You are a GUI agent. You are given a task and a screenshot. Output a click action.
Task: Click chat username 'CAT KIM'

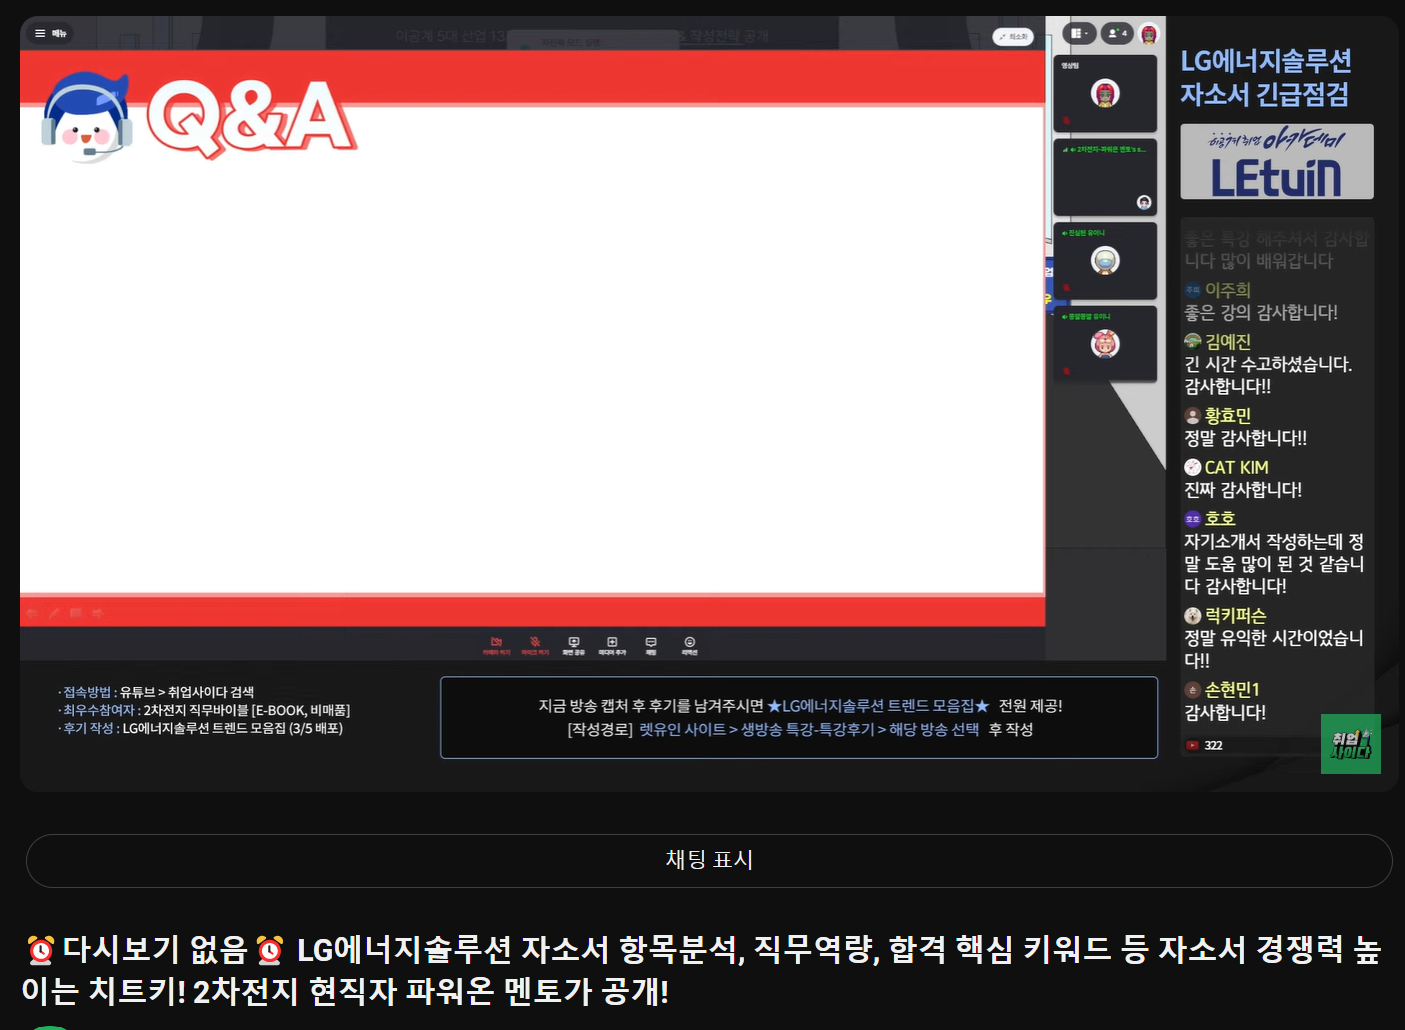1236,468
